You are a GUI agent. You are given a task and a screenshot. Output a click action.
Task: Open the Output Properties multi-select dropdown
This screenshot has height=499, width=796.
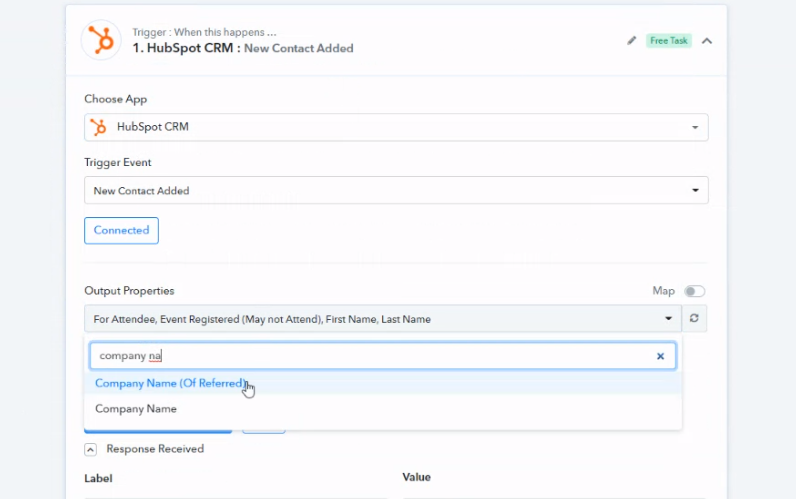coord(383,319)
